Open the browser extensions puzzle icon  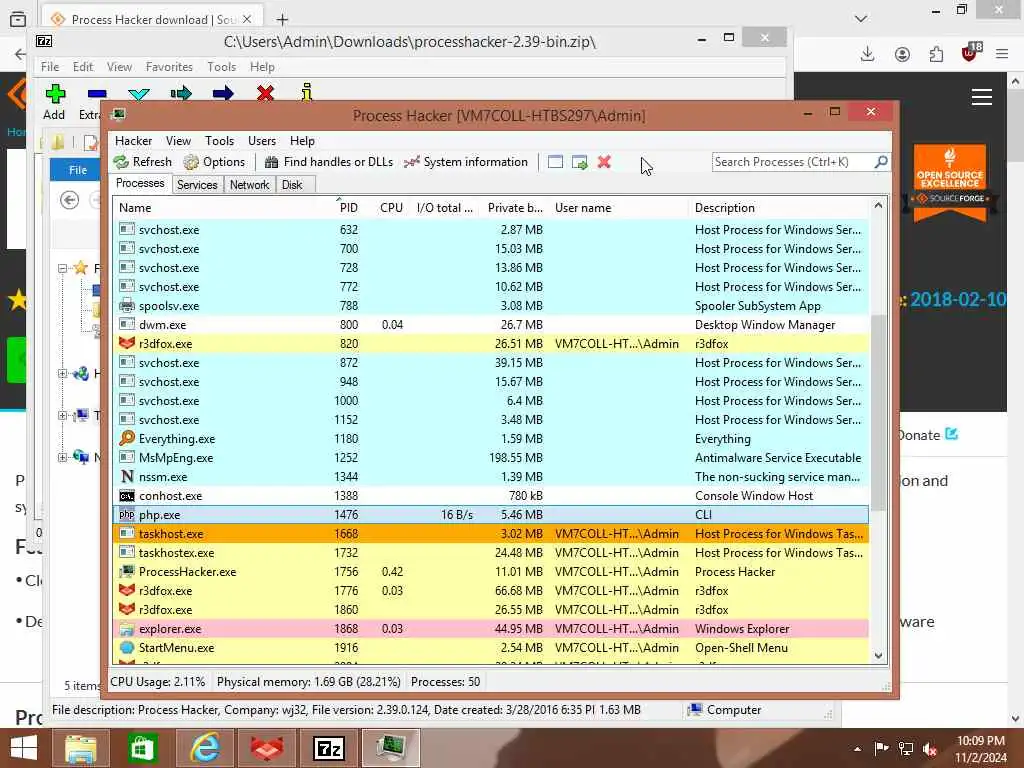click(936, 54)
